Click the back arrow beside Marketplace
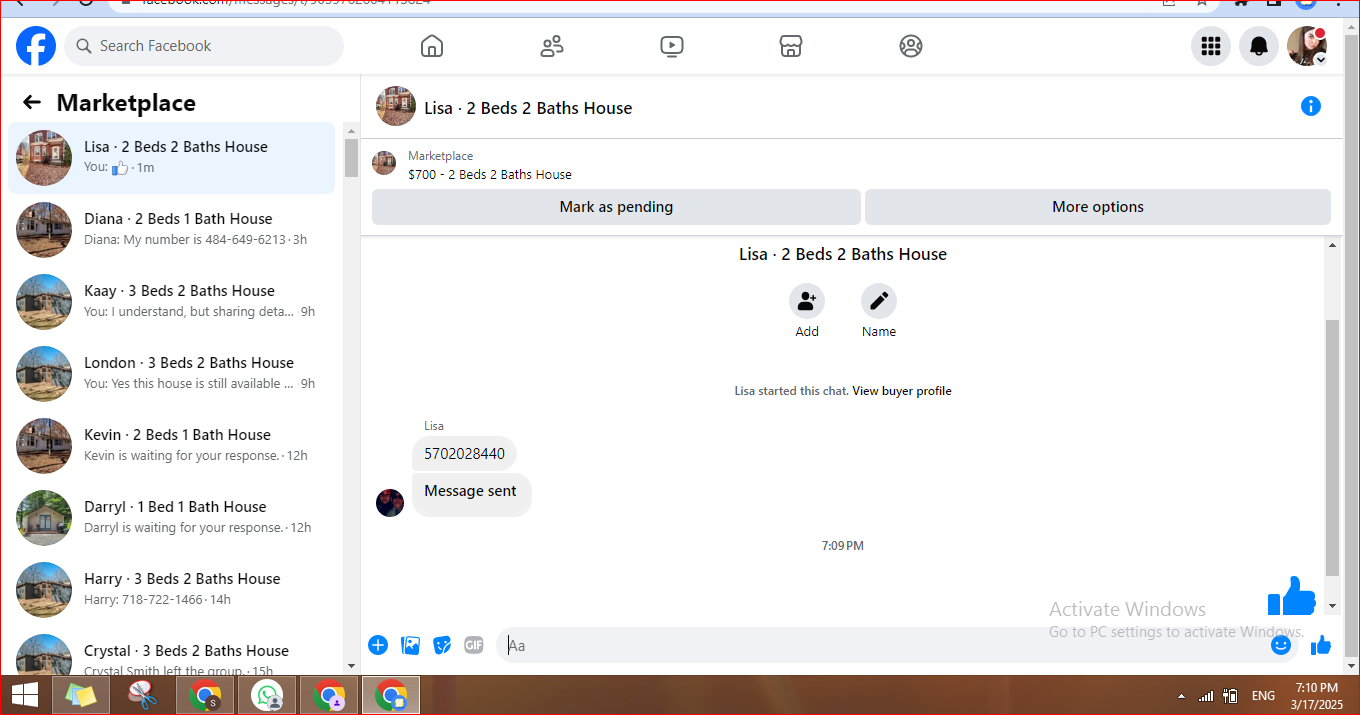Image resolution: width=1360 pixels, height=715 pixels. 32,102
